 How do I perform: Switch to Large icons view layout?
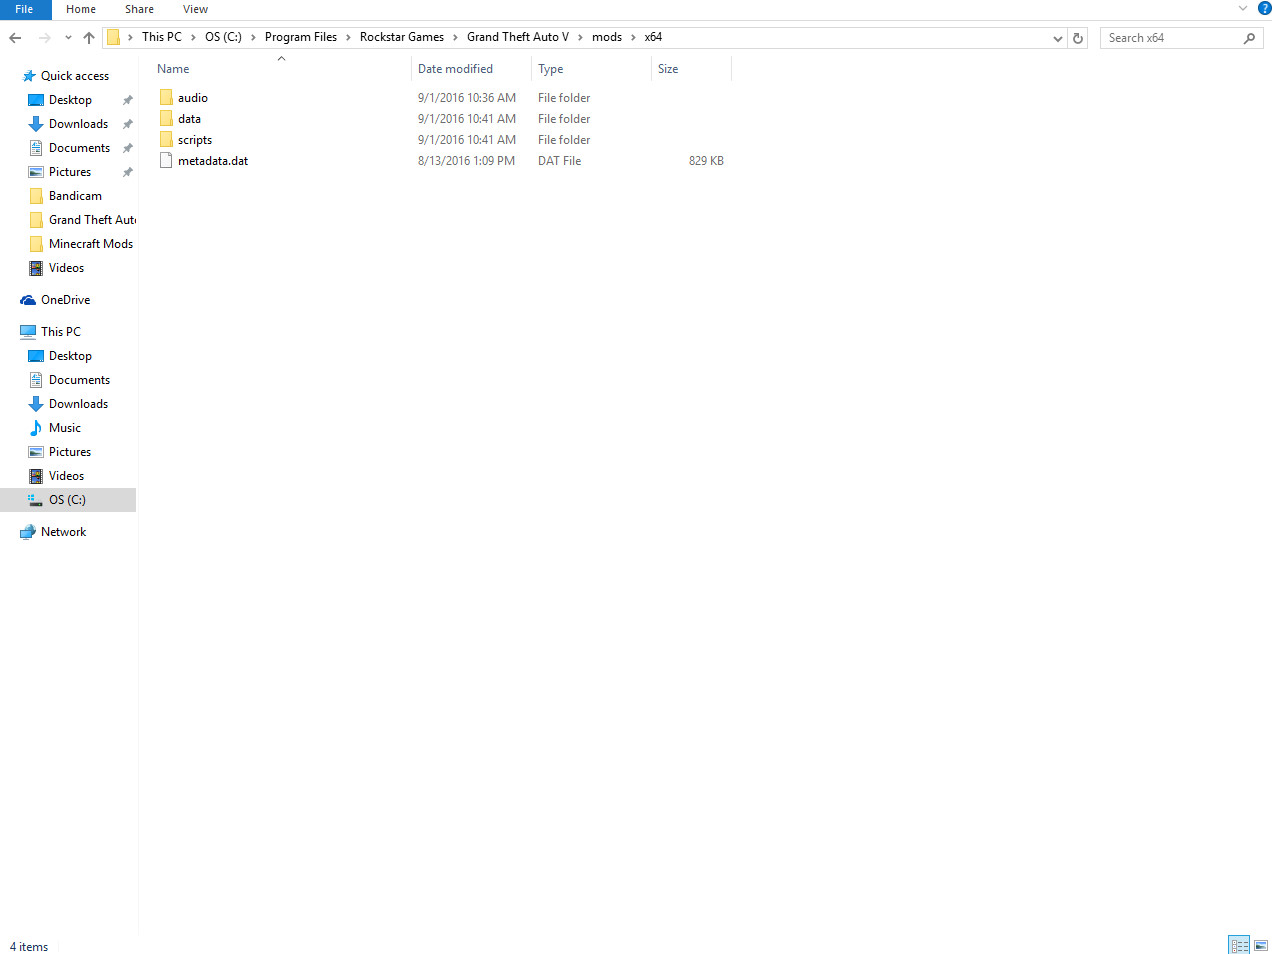click(x=1261, y=945)
